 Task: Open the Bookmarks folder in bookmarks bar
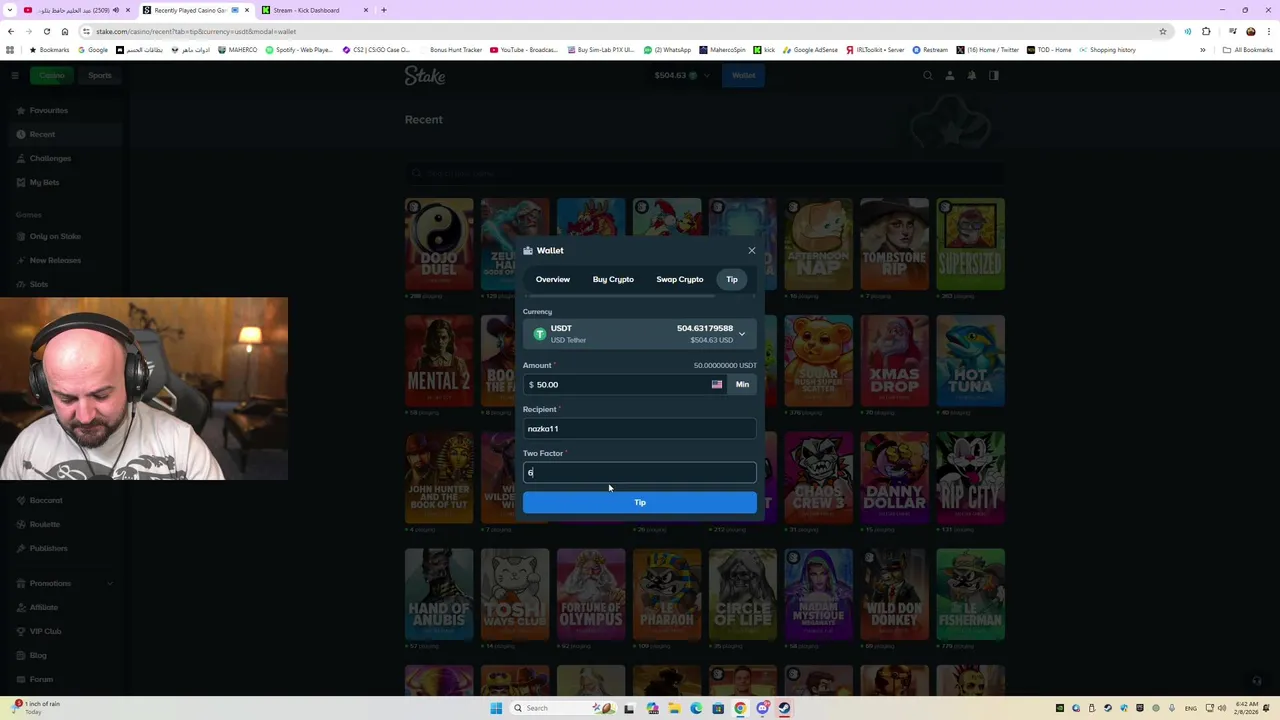pyautogui.click(x=49, y=50)
